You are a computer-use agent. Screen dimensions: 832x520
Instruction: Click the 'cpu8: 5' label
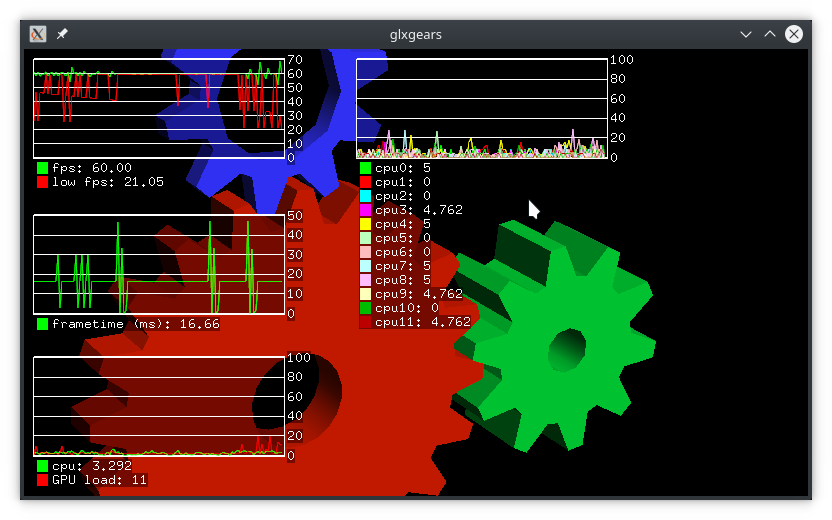403,280
